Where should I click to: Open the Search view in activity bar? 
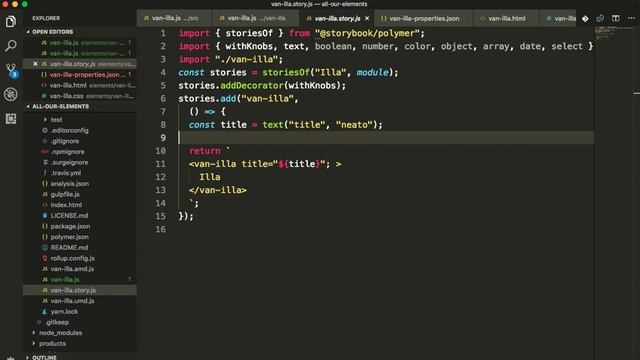11,45
